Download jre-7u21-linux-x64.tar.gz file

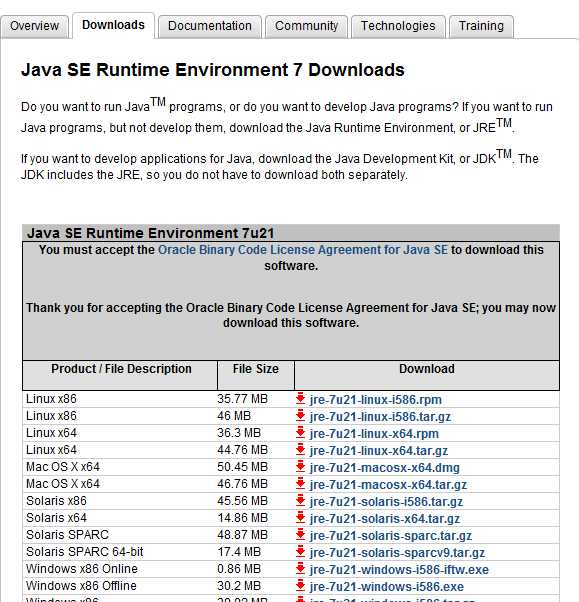379,450
